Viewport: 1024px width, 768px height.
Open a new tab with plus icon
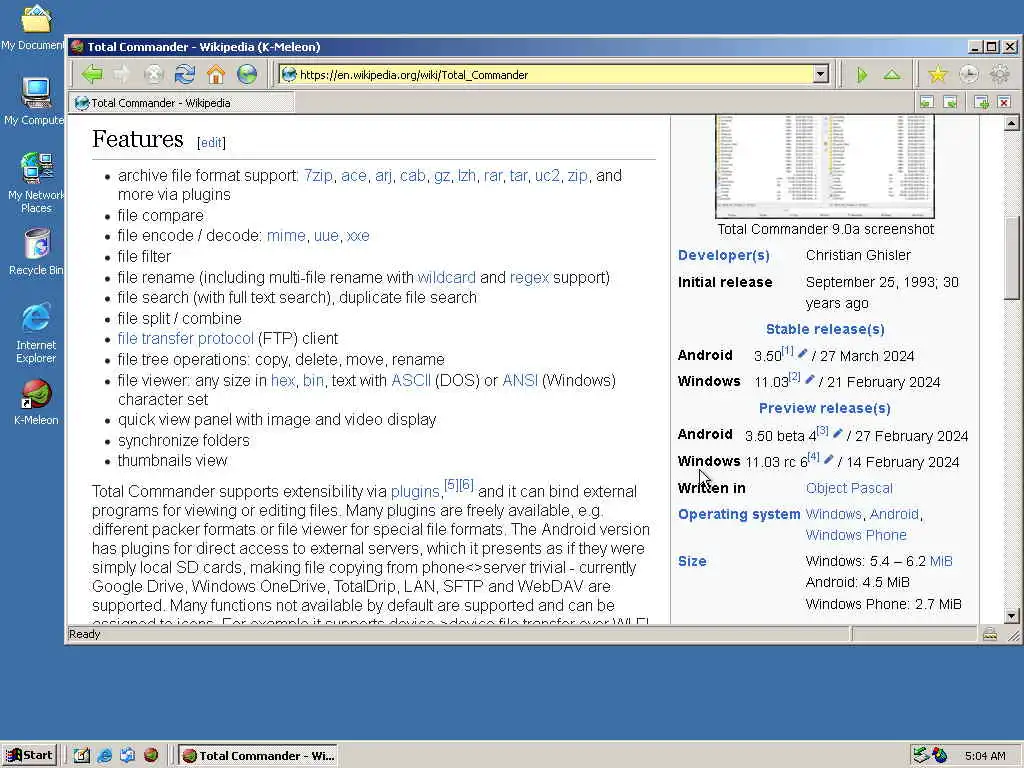pyautogui.click(x=981, y=103)
